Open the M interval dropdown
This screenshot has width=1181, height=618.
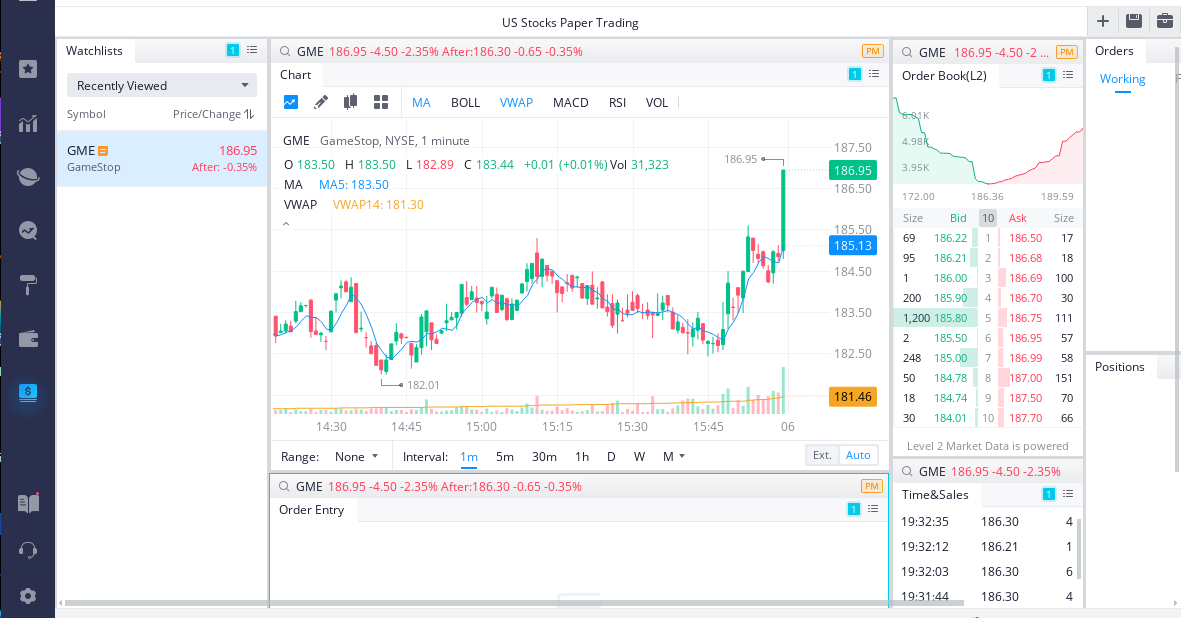pyautogui.click(x=673, y=456)
